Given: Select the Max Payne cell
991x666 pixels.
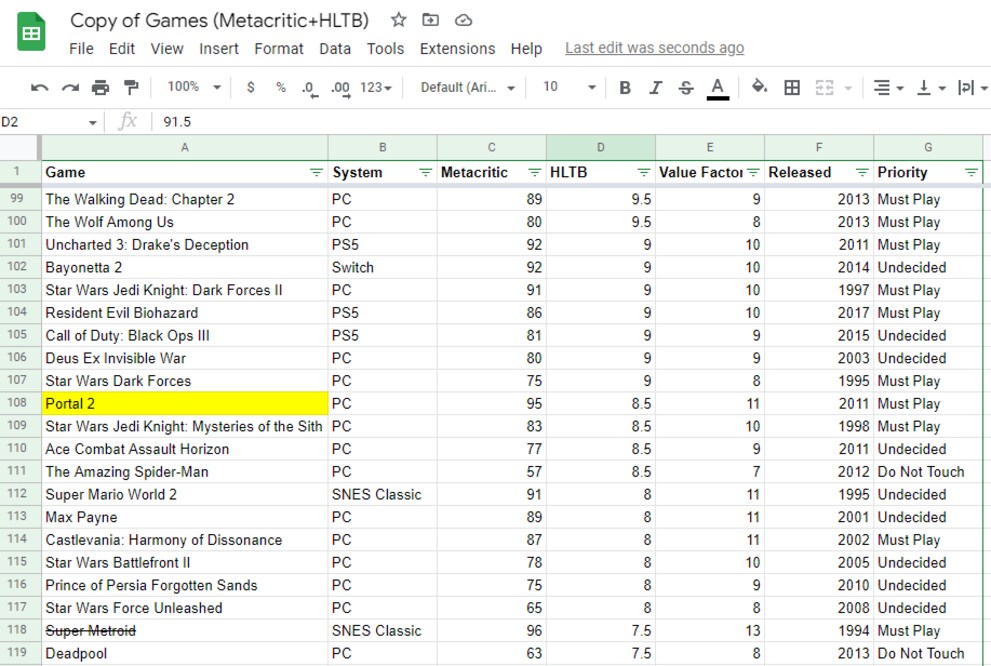Looking at the screenshot, I should tap(185, 517).
